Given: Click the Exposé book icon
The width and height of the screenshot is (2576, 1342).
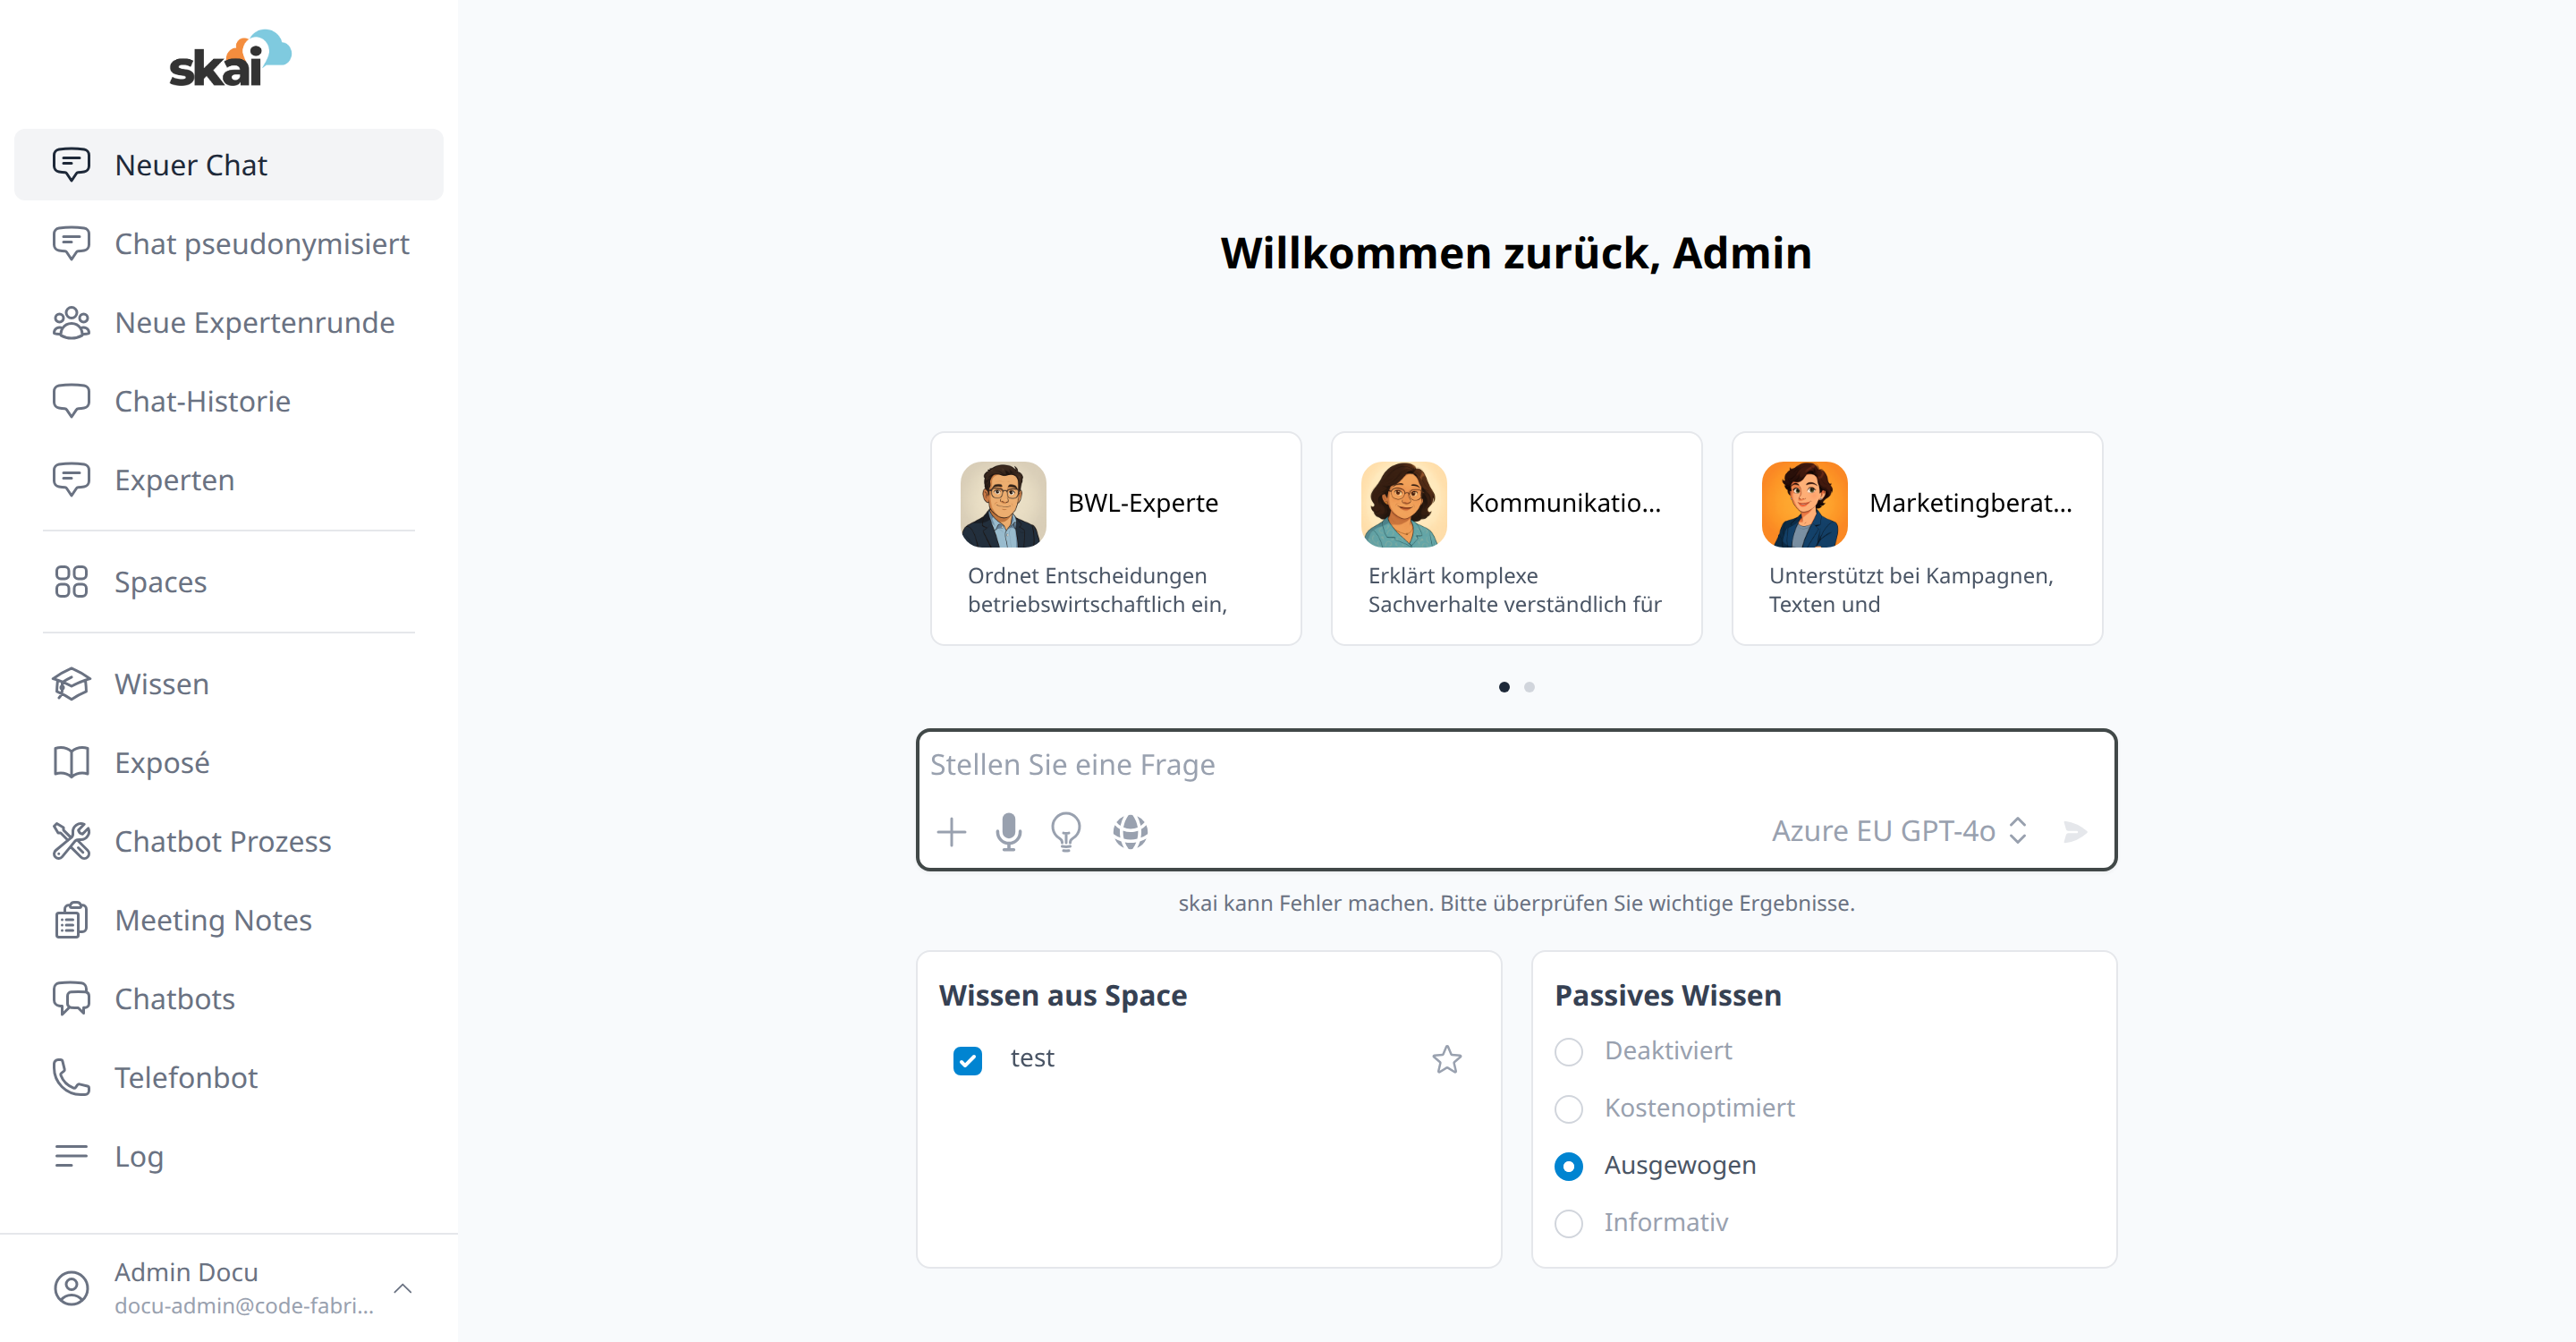Looking at the screenshot, I should point(71,762).
